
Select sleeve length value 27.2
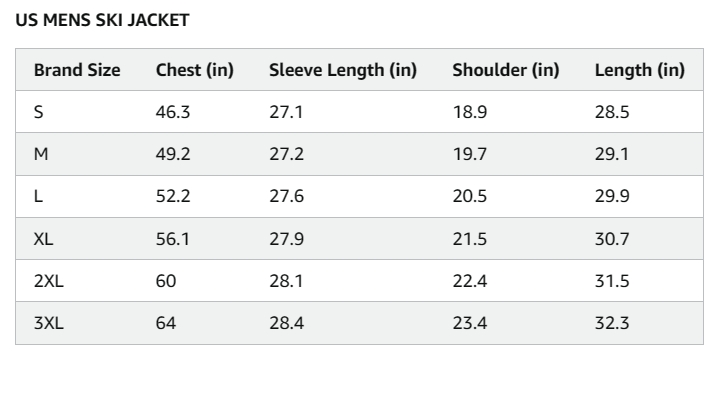(286, 154)
